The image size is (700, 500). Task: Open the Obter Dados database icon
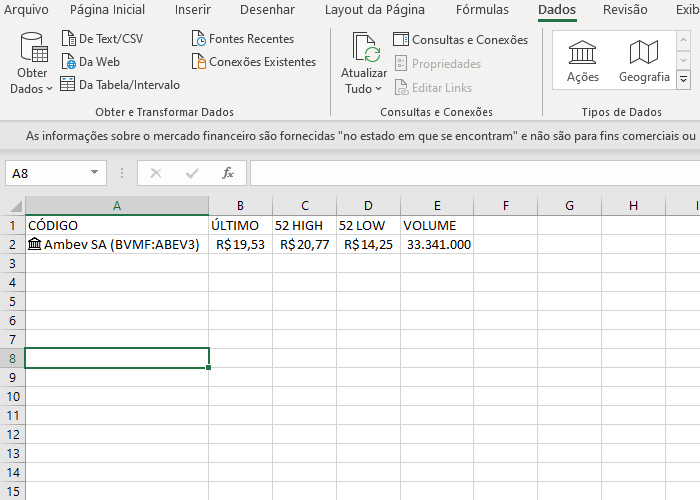pos(33,47)
